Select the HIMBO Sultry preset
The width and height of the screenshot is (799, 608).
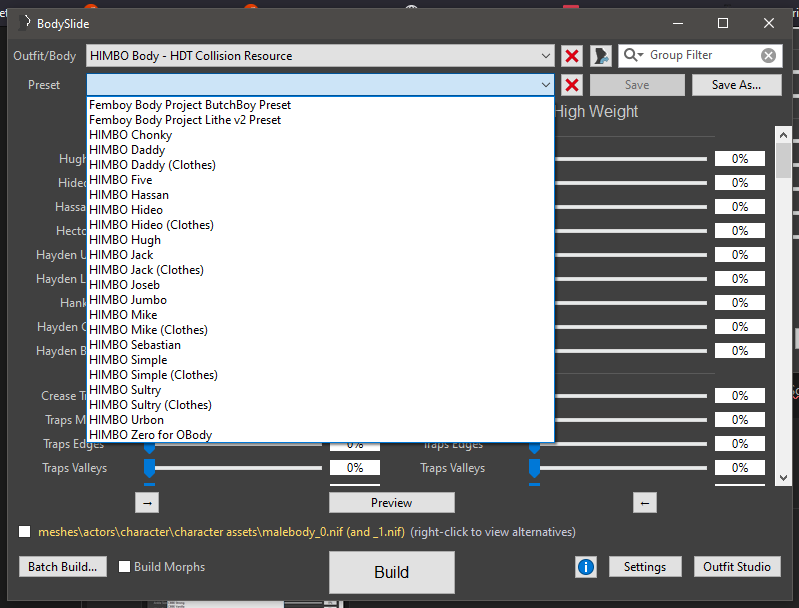click(321, 390)
